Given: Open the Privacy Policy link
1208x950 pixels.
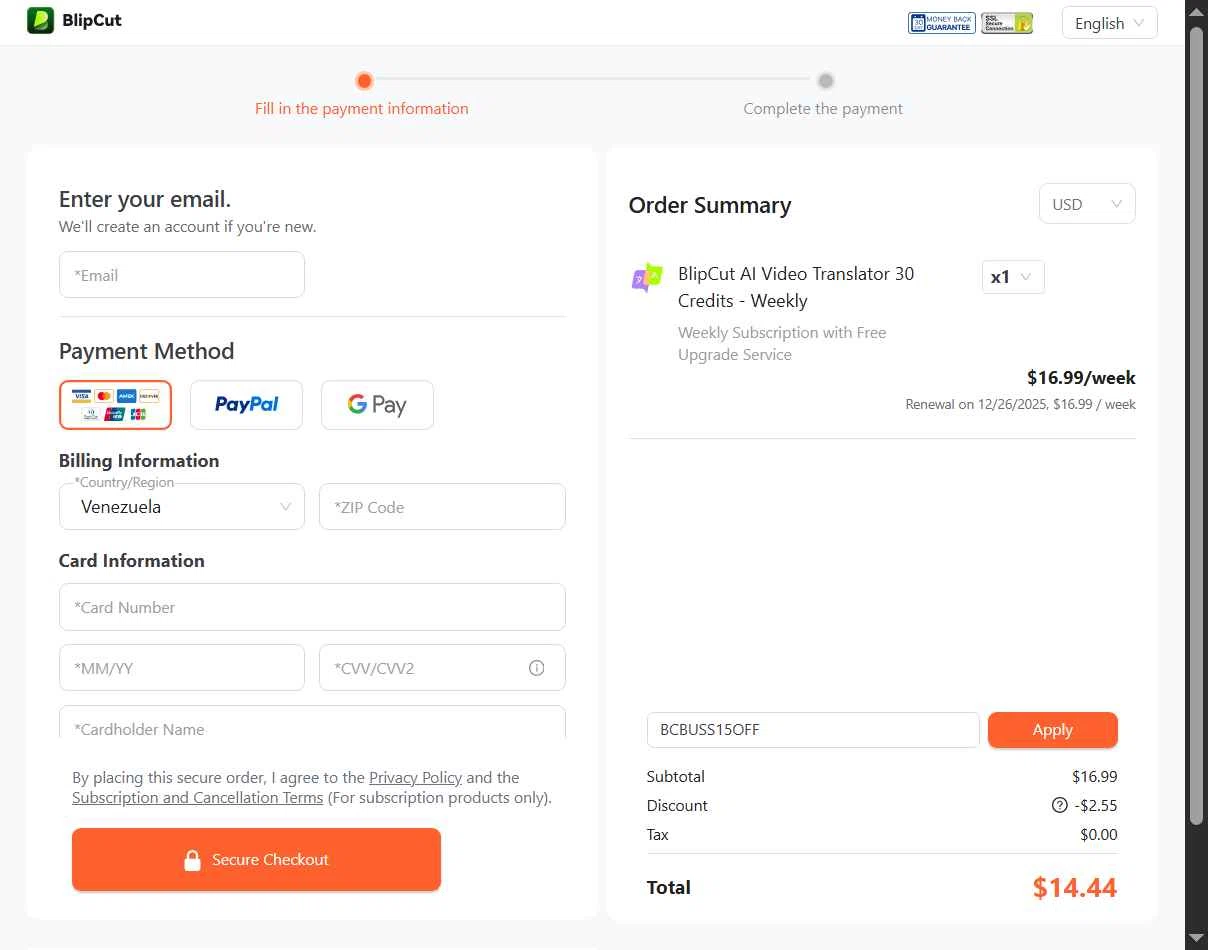Looking at the screenshot, I should coord(415,777).
